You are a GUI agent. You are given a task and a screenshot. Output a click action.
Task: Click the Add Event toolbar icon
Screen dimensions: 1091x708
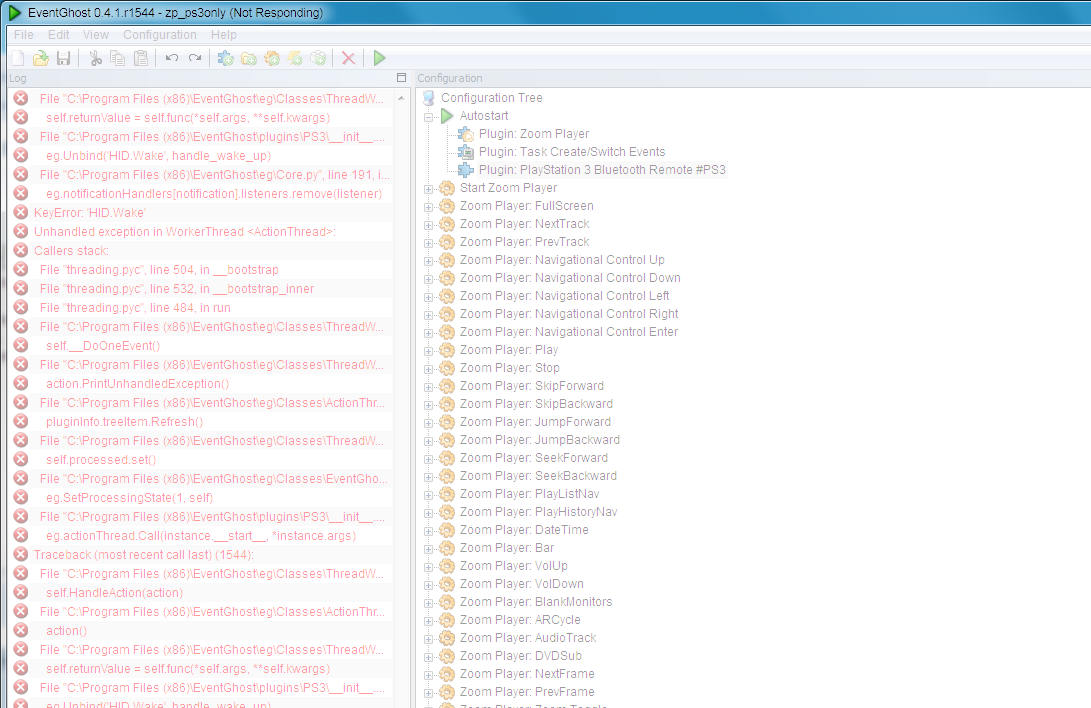click(295, 58)
